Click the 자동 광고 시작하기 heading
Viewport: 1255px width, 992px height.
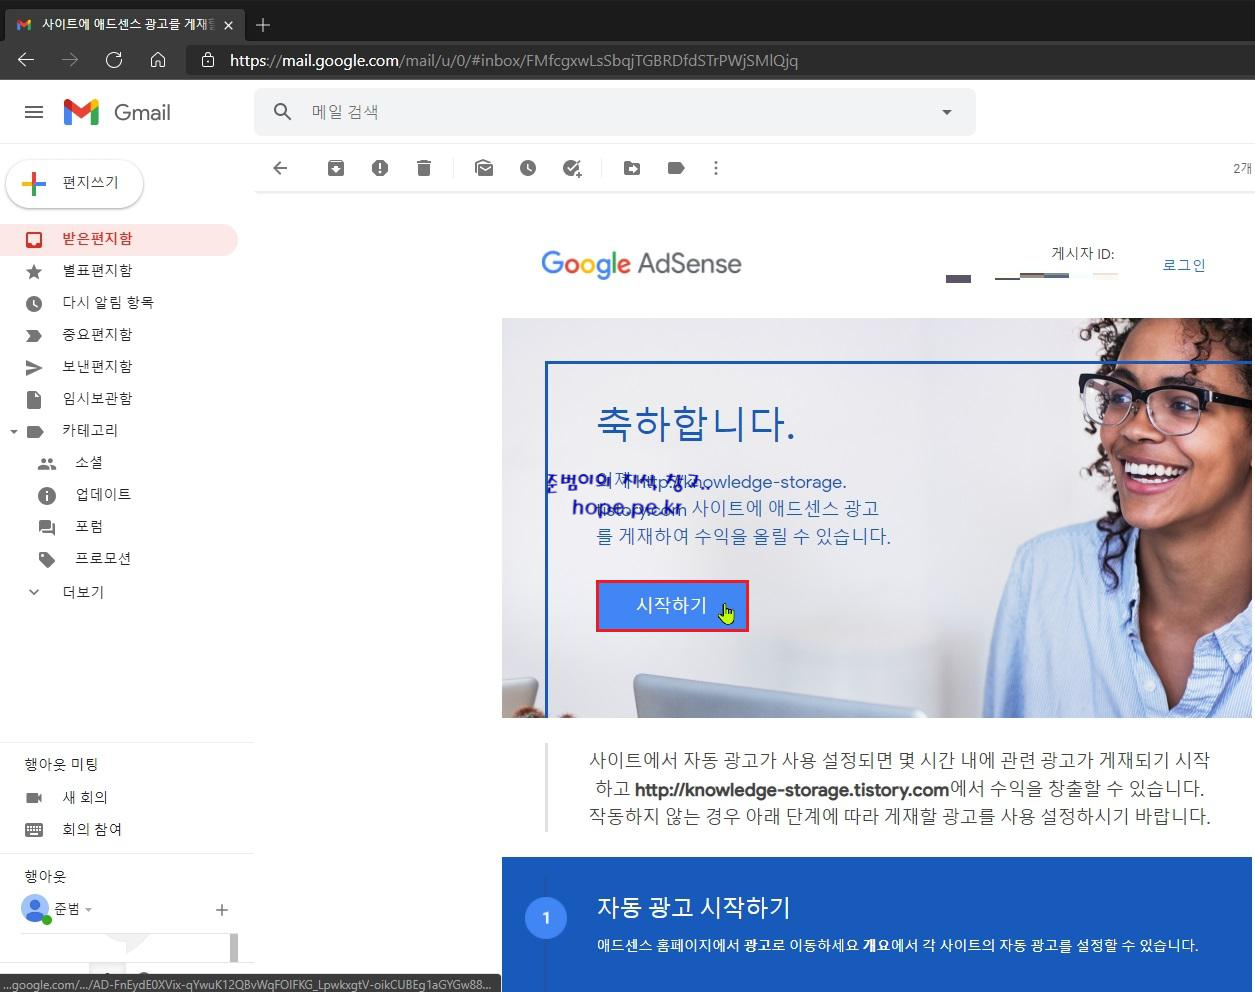tap(694, 907)
